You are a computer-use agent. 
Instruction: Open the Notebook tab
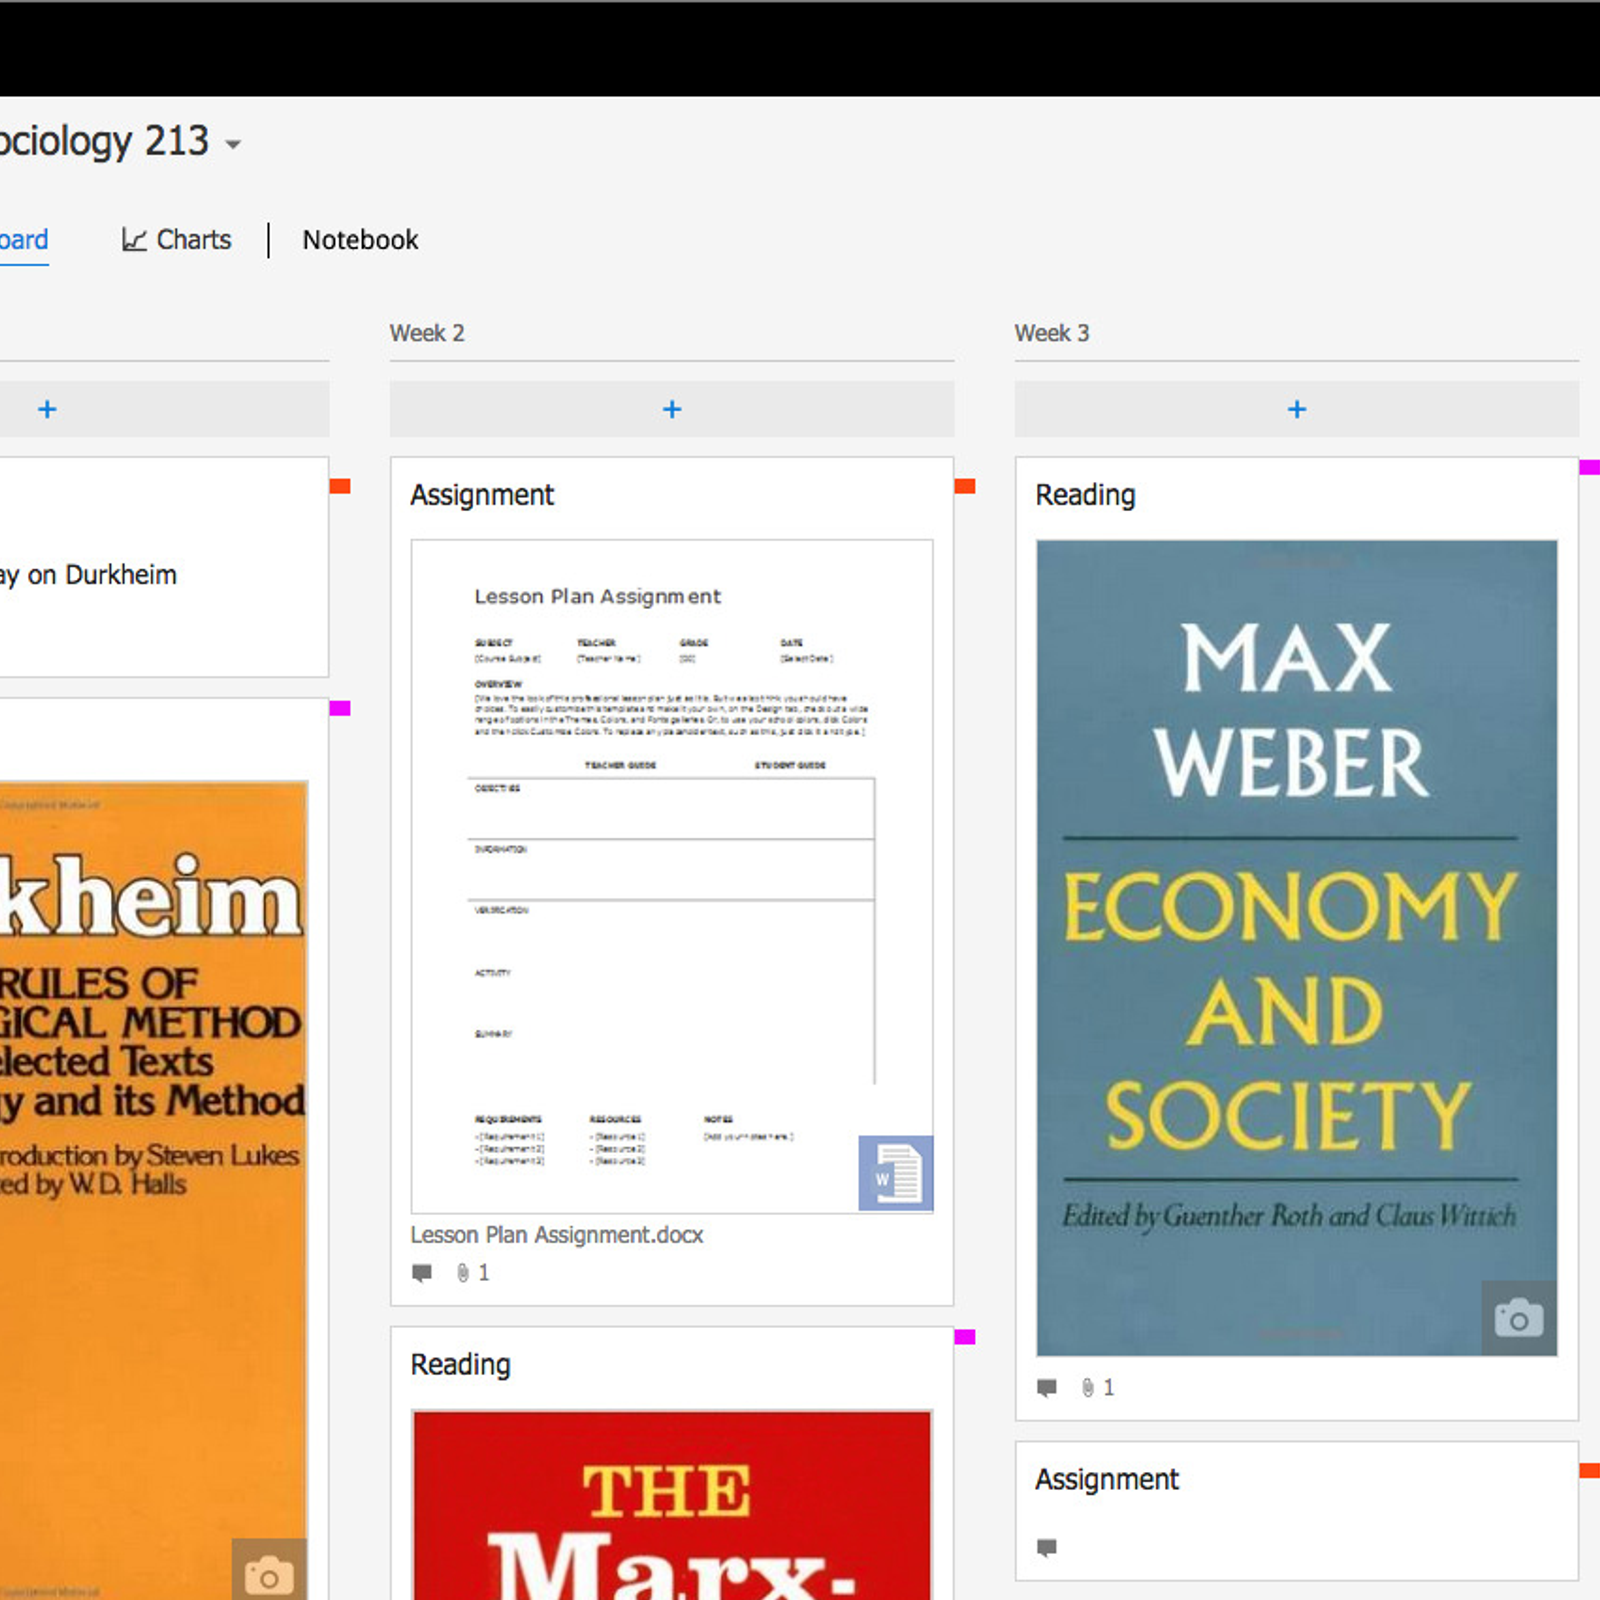click(360, 240)
